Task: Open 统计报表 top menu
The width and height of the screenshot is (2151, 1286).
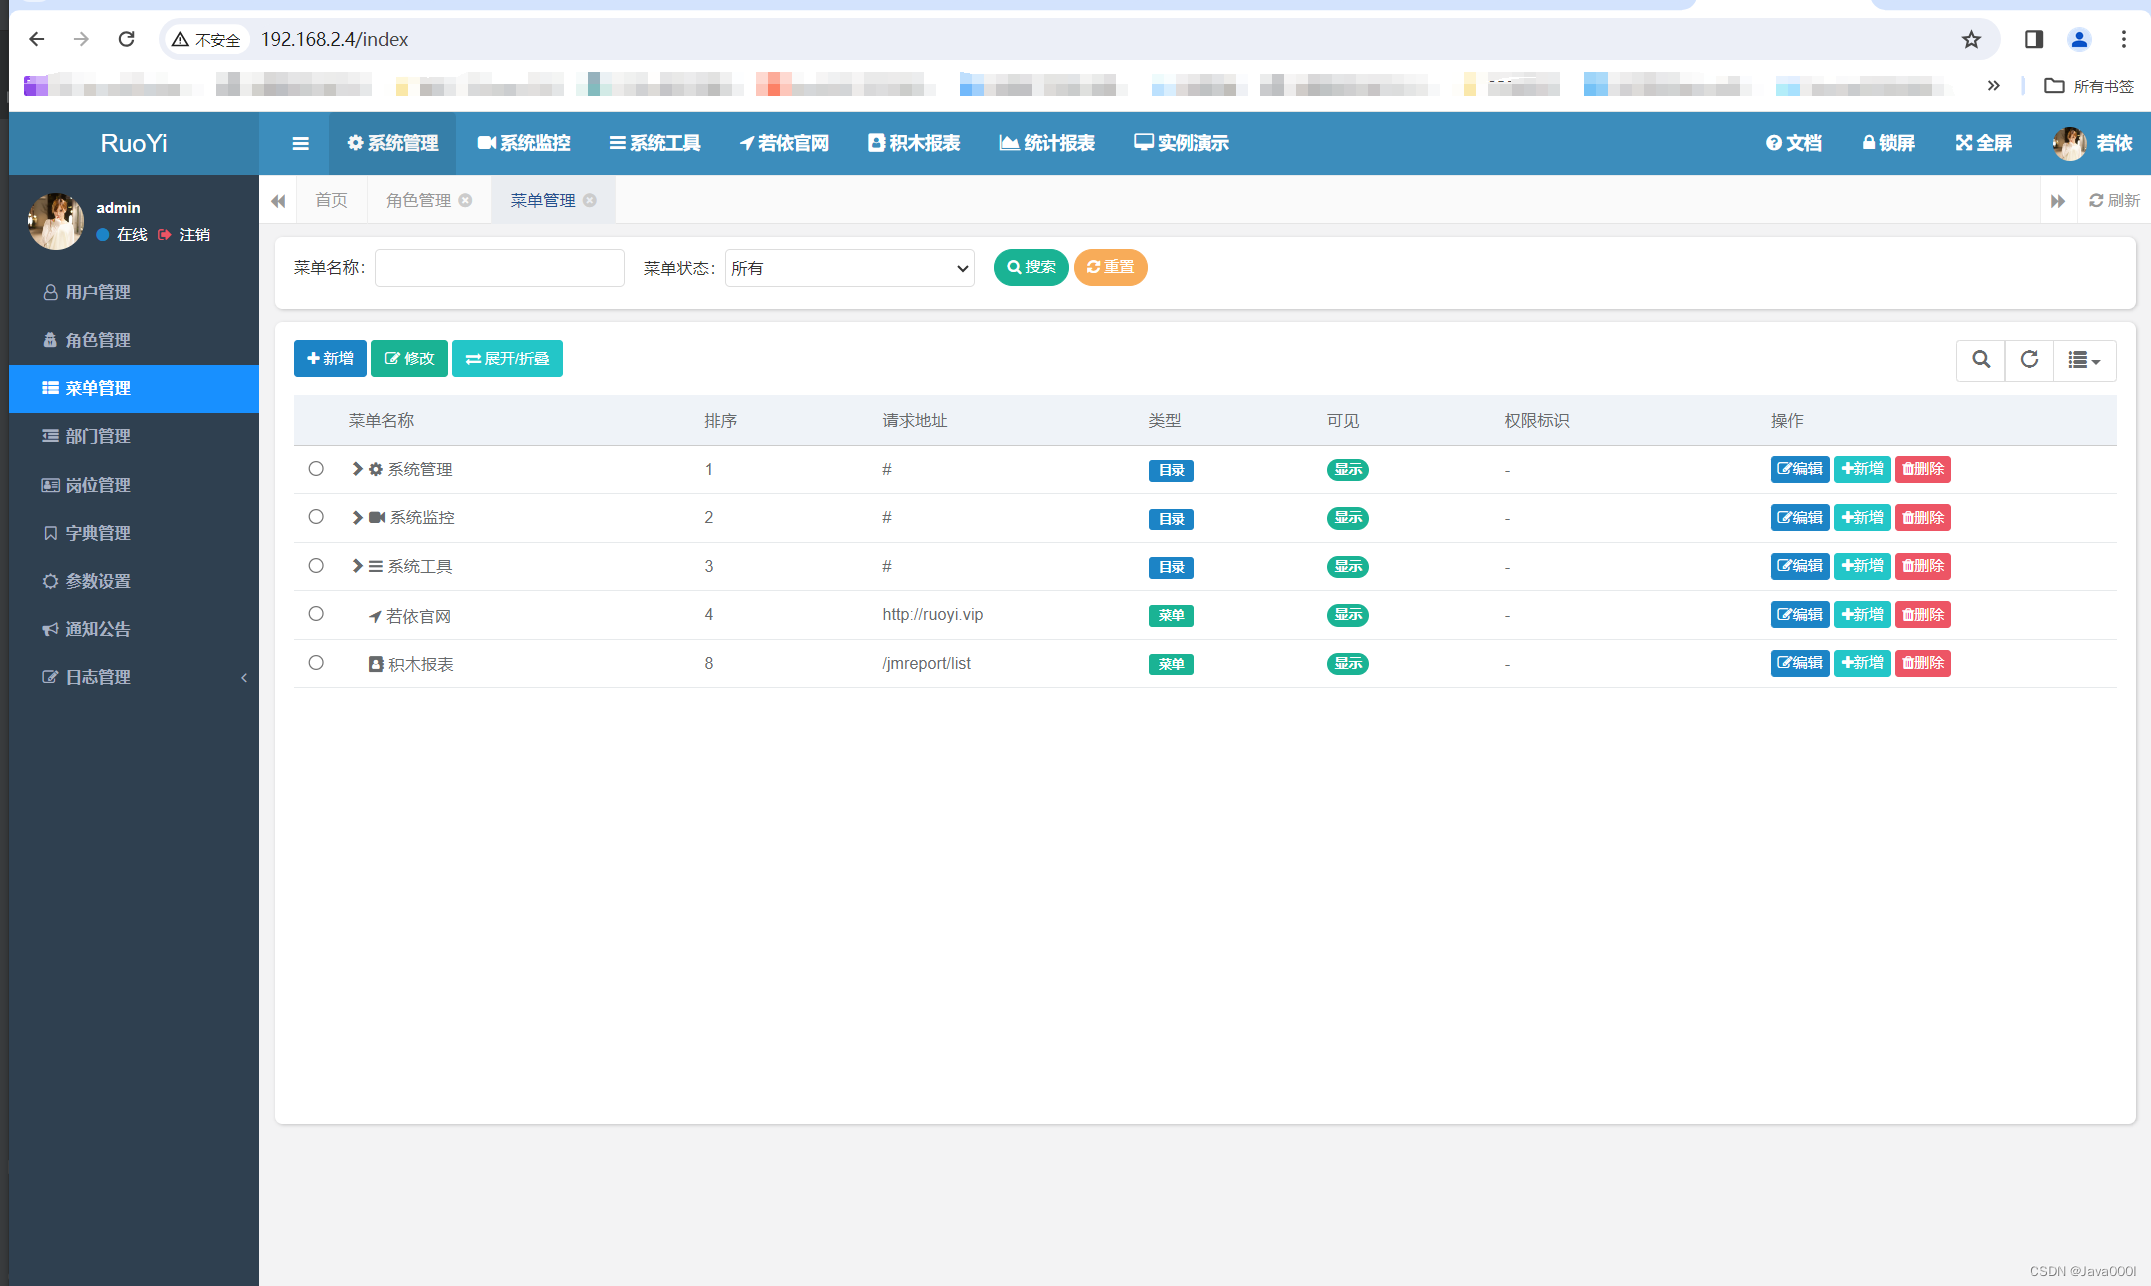Action: (x=1047, y=143)
